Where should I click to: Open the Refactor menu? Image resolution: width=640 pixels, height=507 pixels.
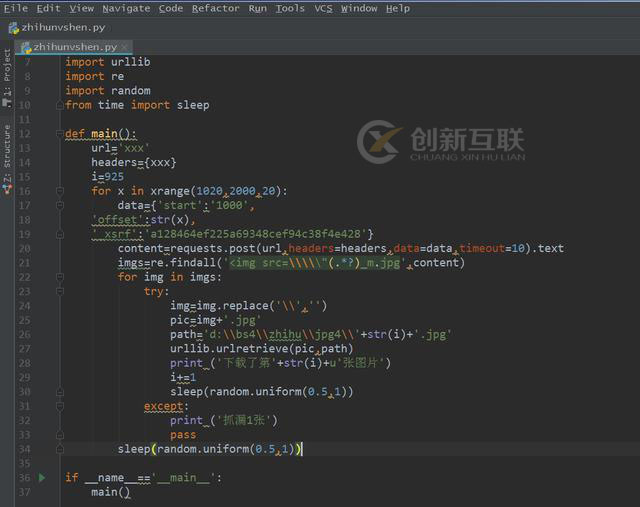coord(216,8)
